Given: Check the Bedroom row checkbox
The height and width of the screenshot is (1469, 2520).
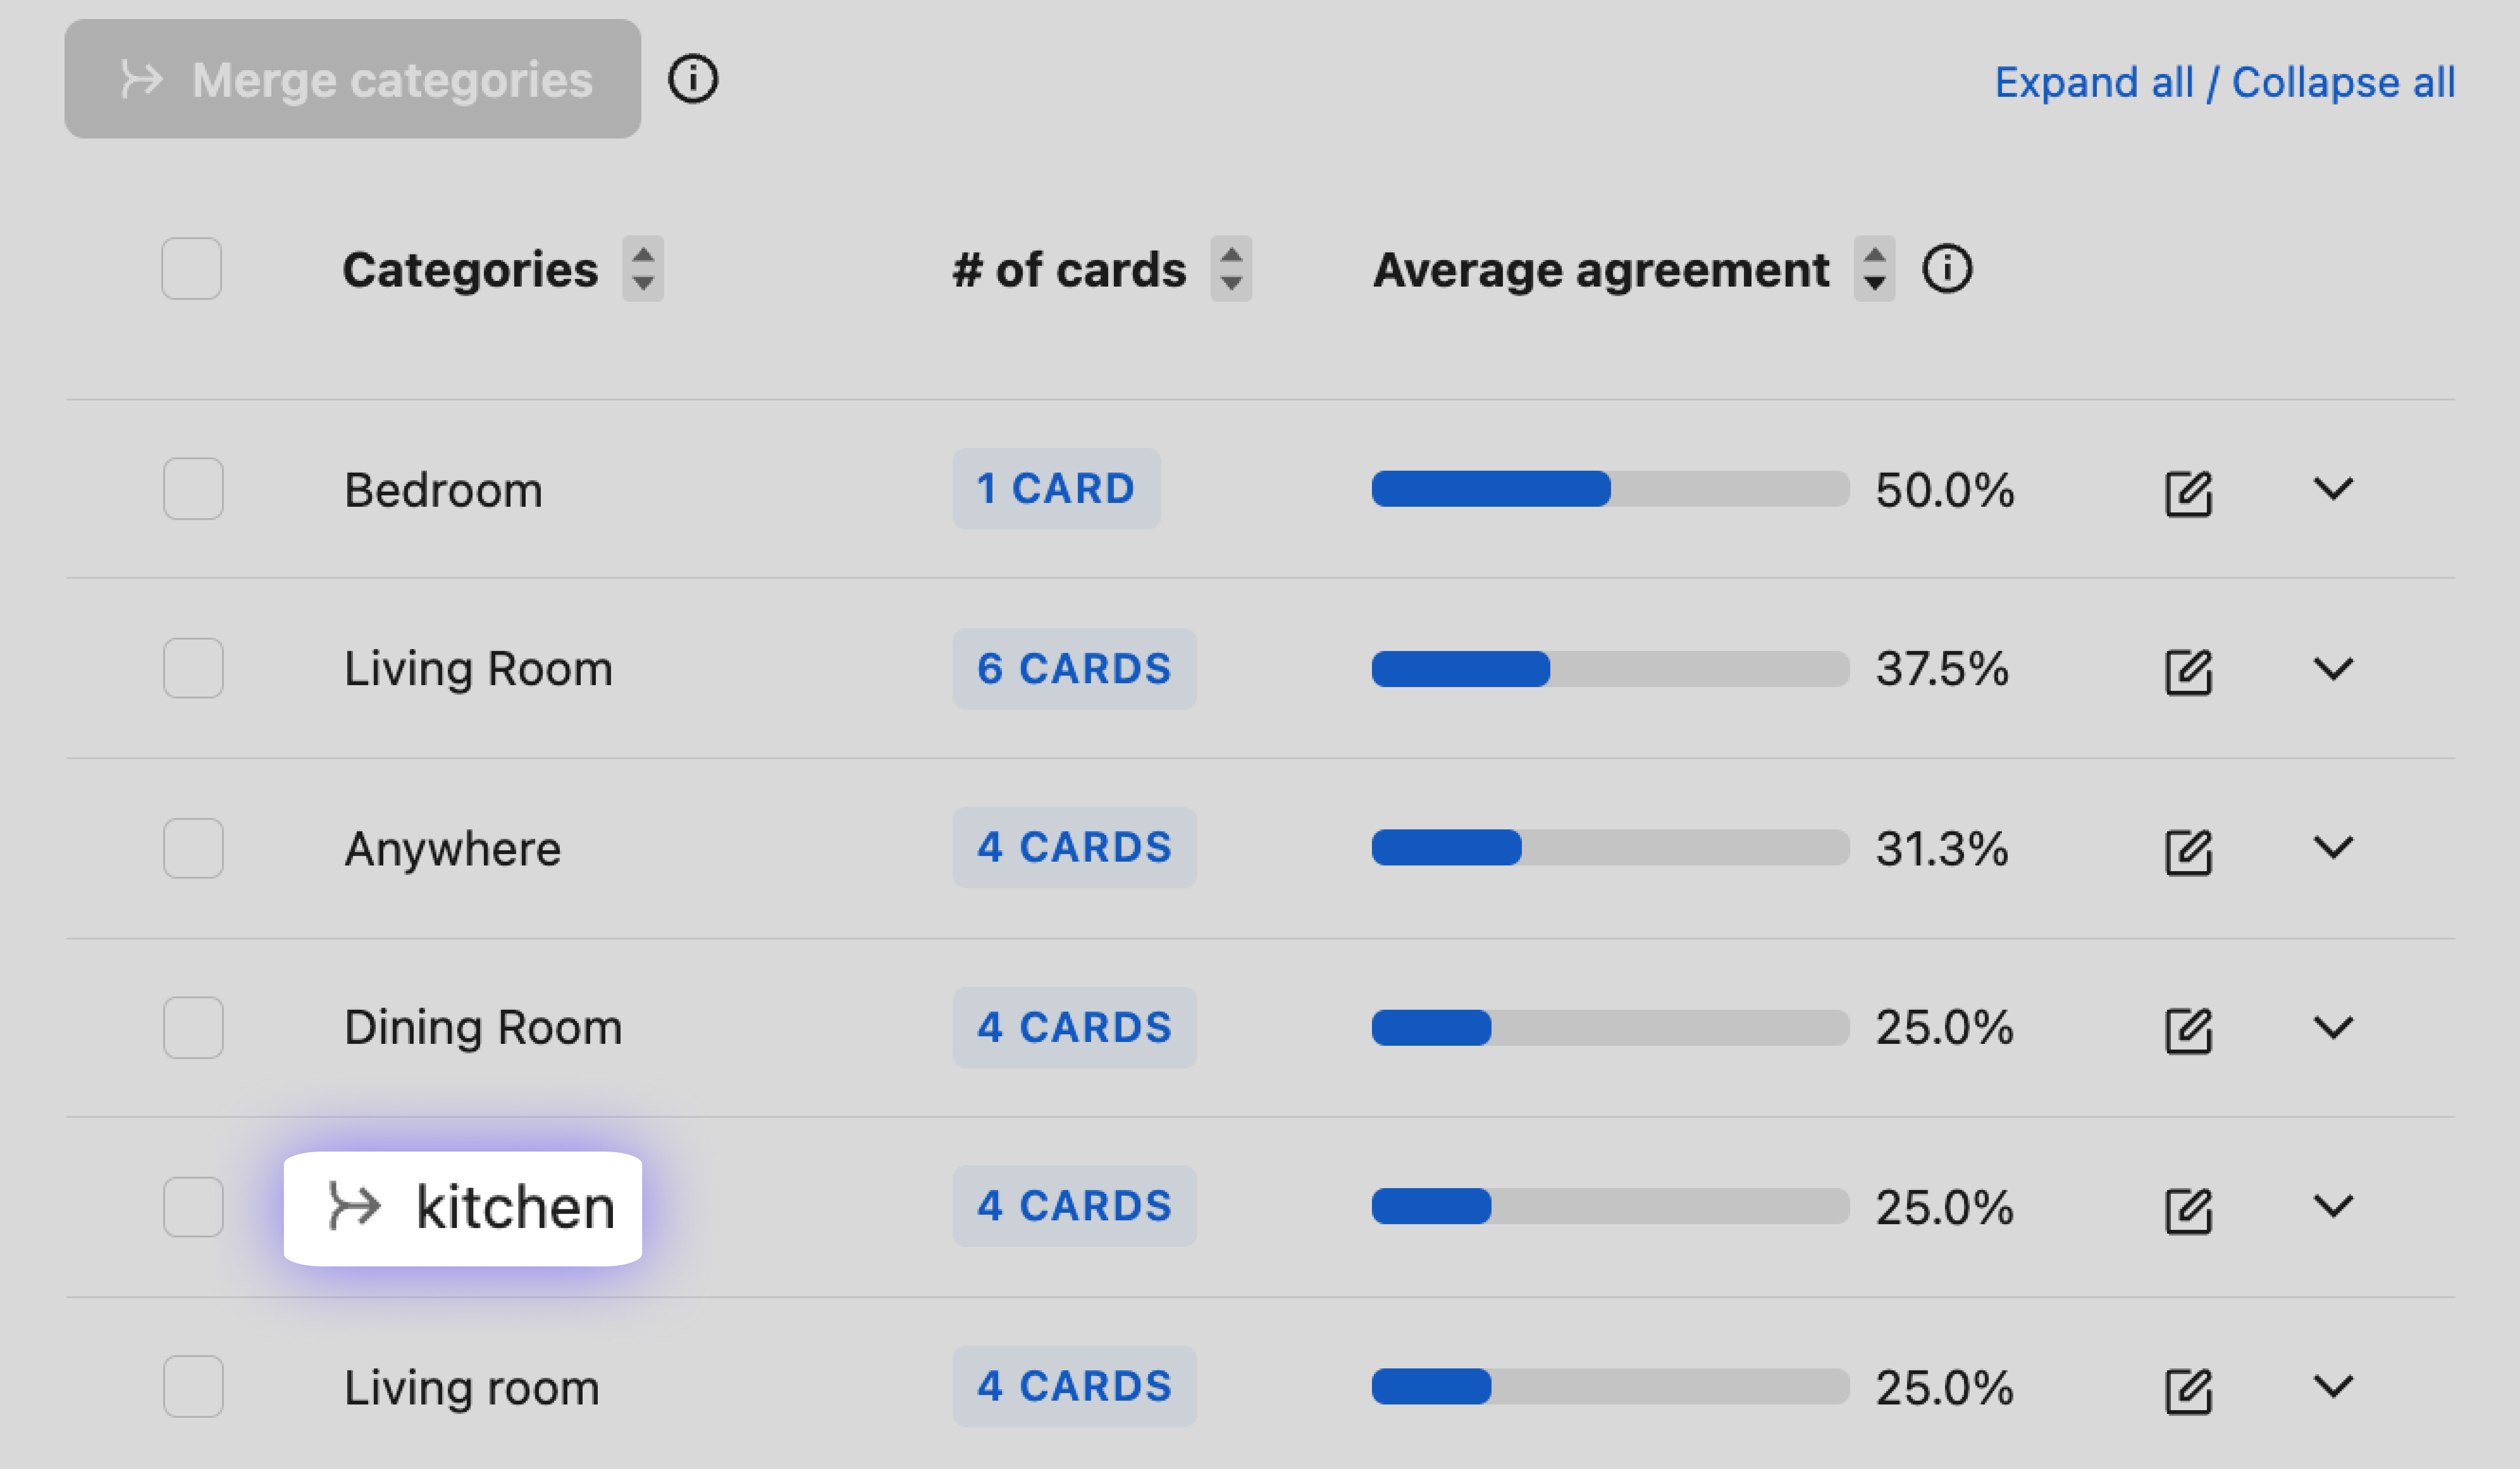Looking at the screenshot, I should (x=193, y=489).
